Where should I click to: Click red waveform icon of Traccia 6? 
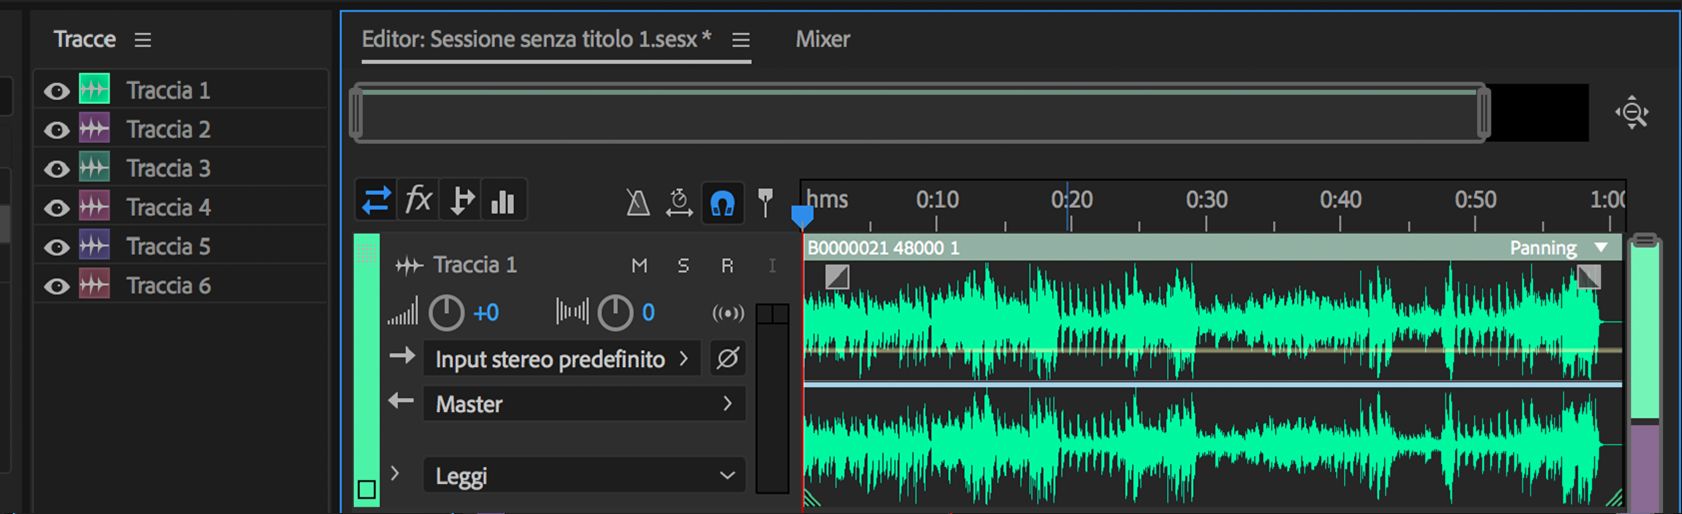coord(94,285)
